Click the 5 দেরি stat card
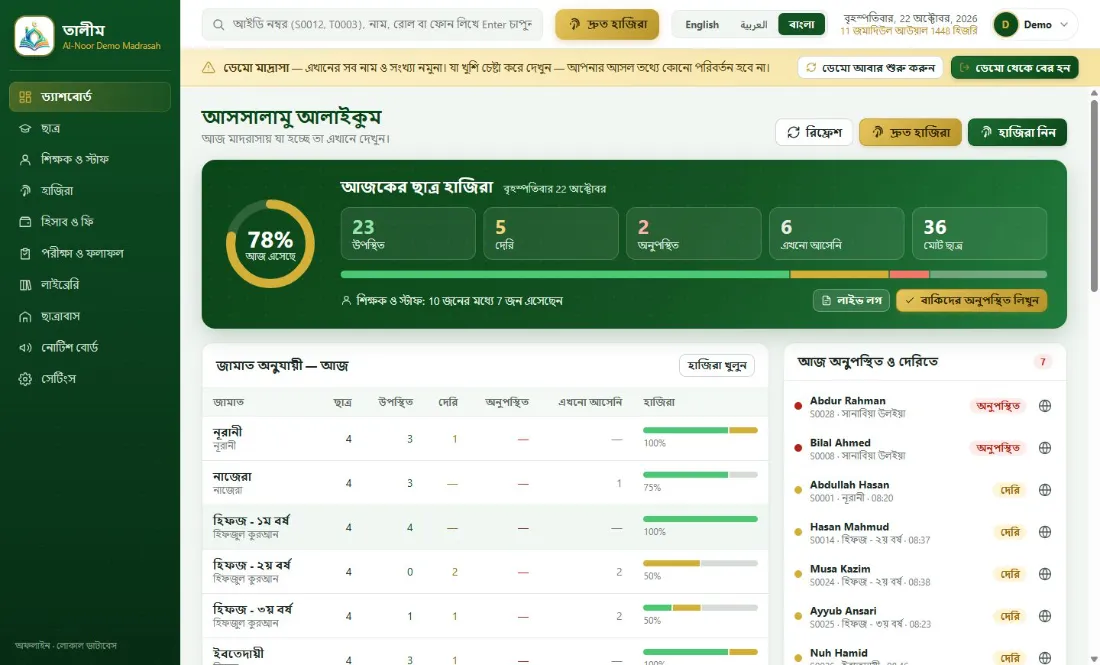The width and height of the screenshot is (1100, 665). point(551,234)
